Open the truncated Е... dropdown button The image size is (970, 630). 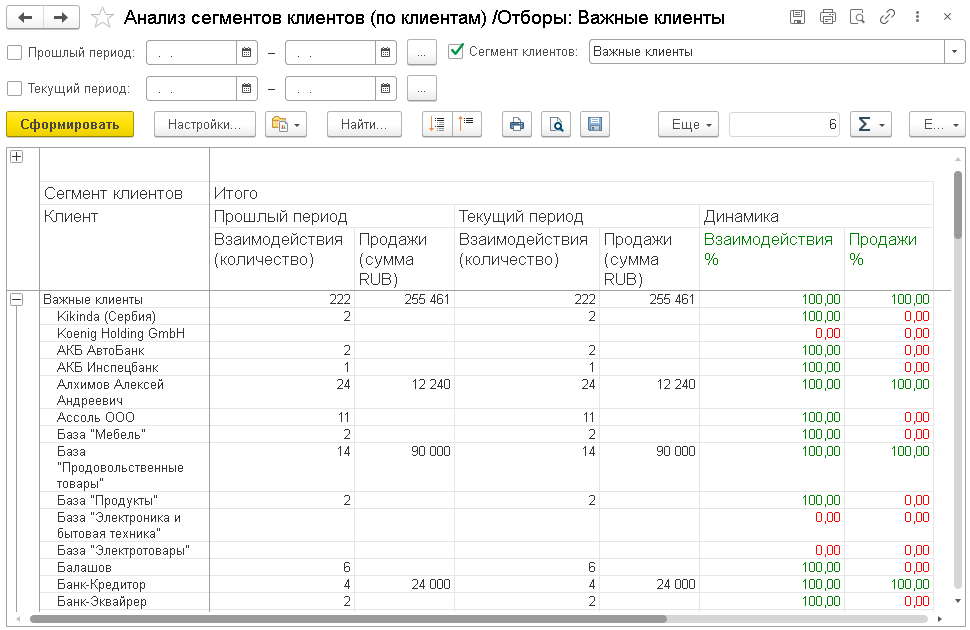[x=937, y=124]
